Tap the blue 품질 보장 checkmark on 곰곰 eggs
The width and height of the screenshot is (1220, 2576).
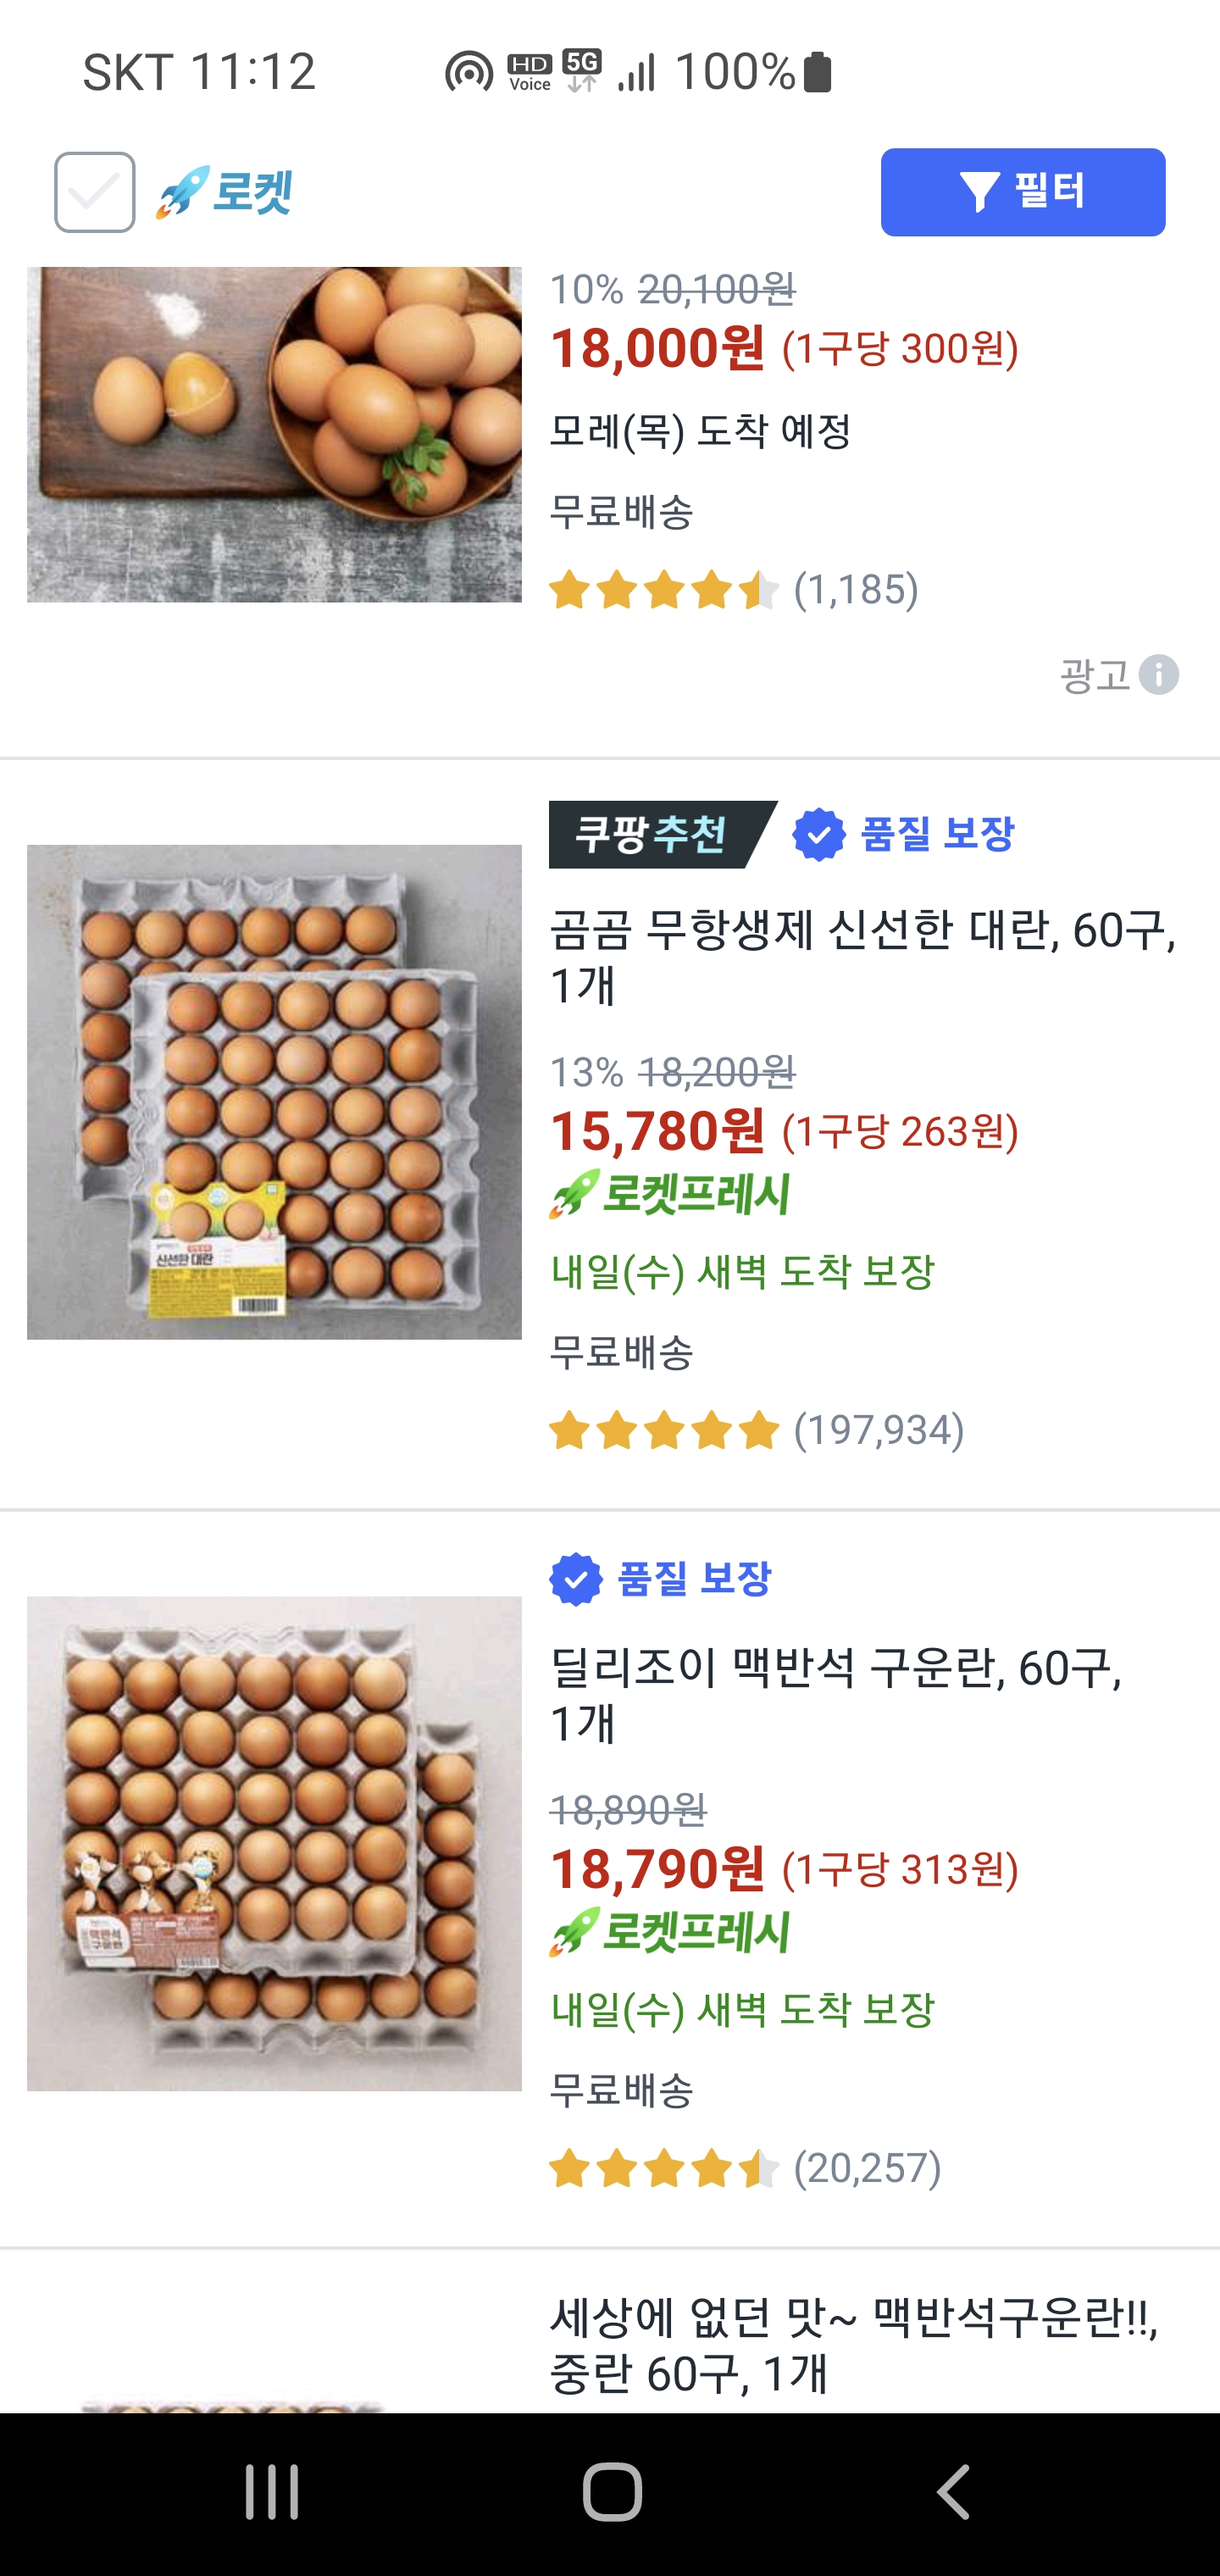[819, 834]
